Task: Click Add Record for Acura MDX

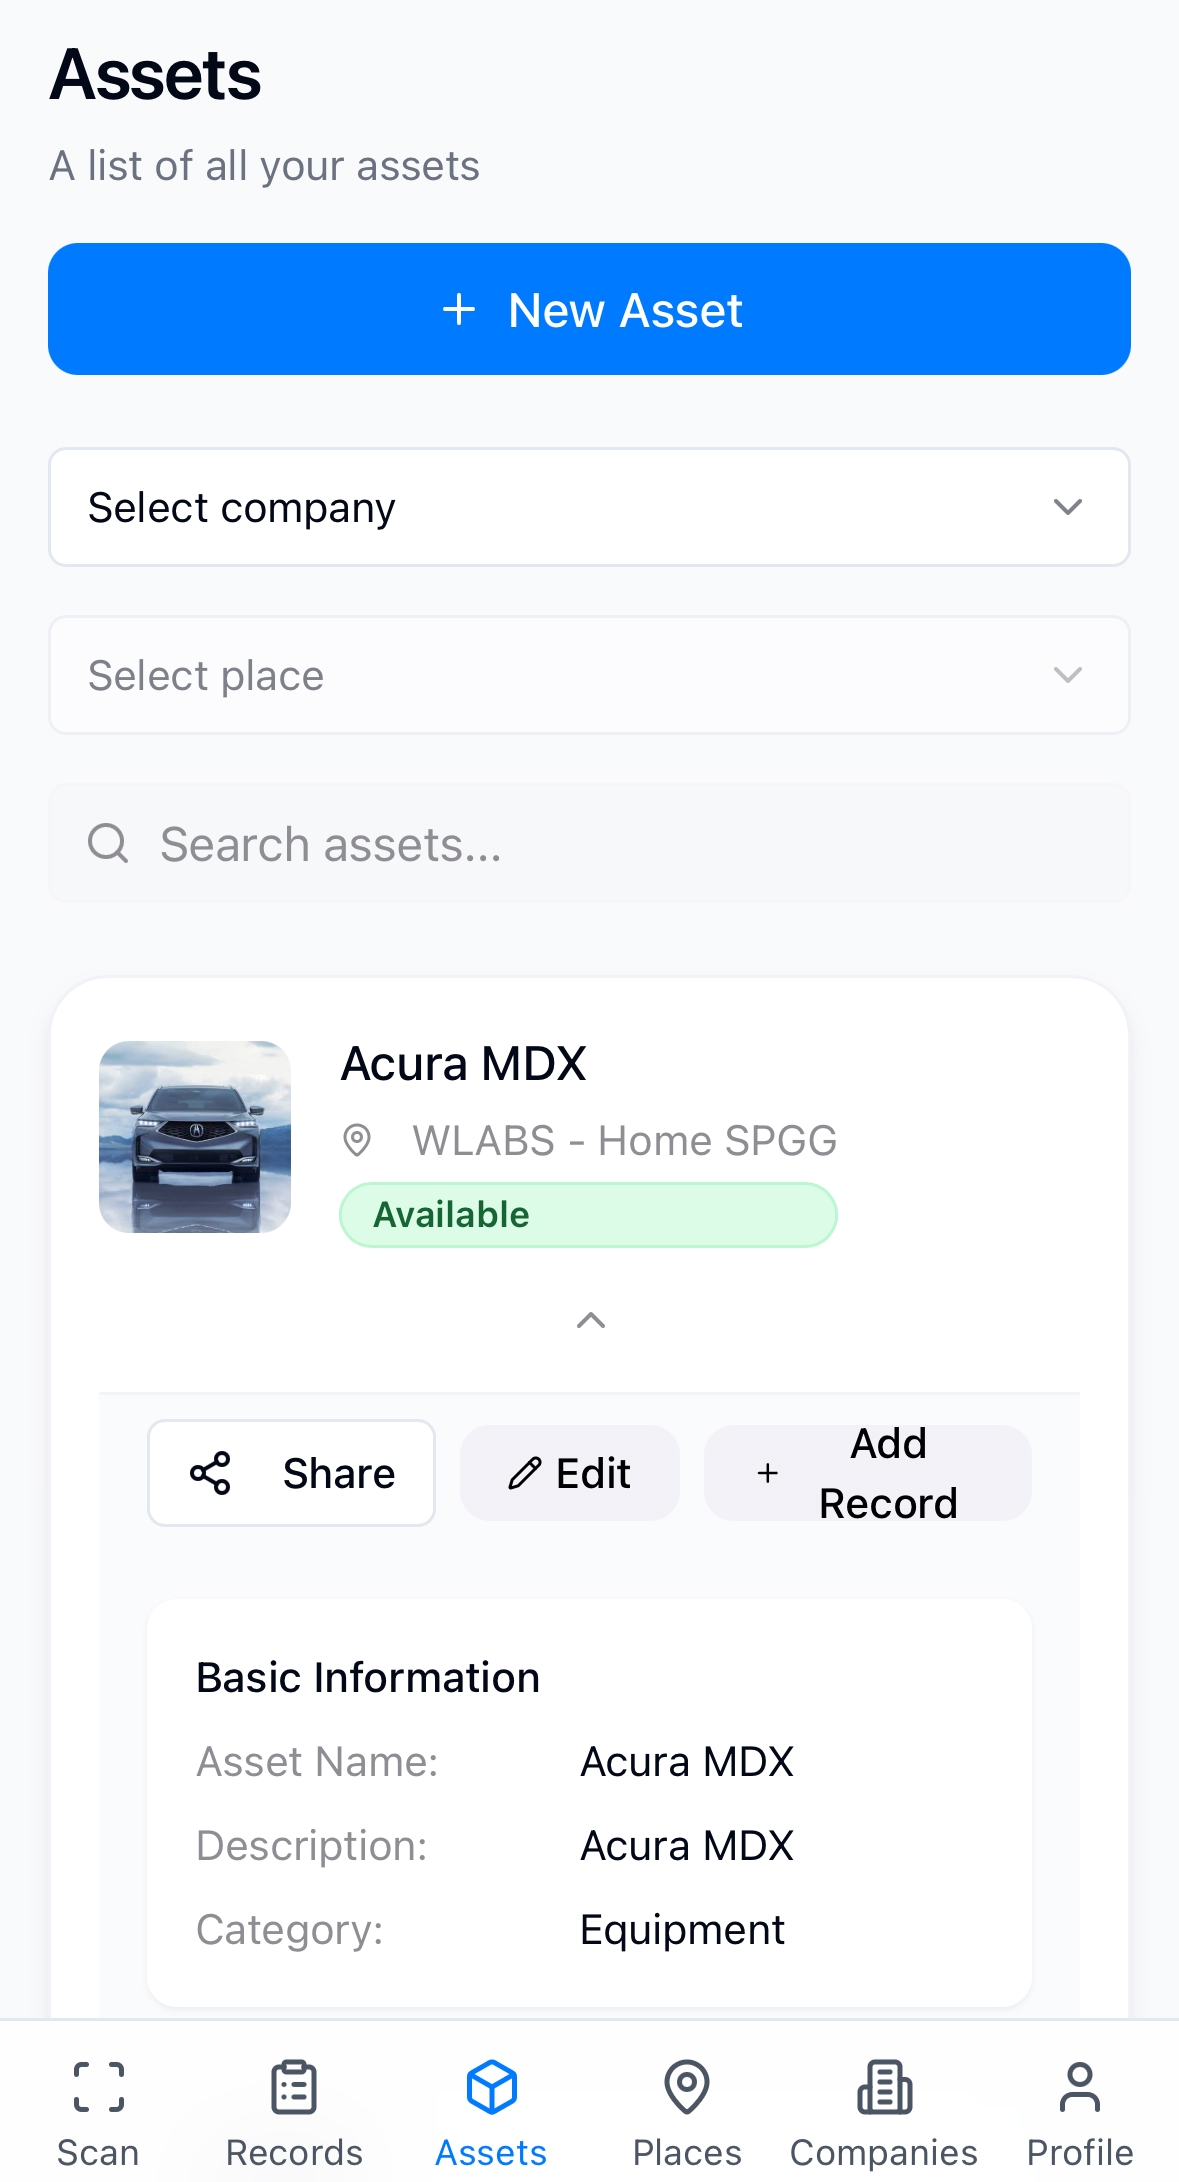Action: point(867,1473)
